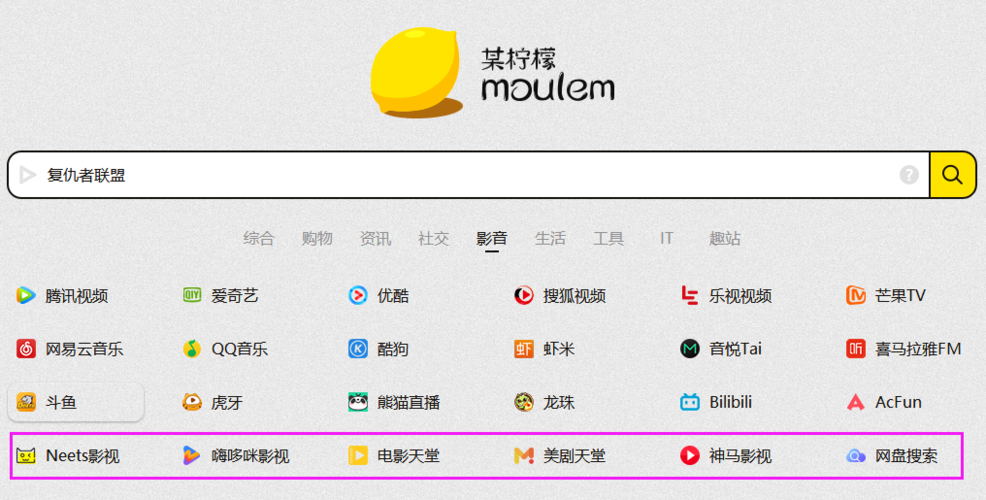The image size is (986, 500).
Task: Click the 美剧天堂 M icon
Action: point(524,455)
